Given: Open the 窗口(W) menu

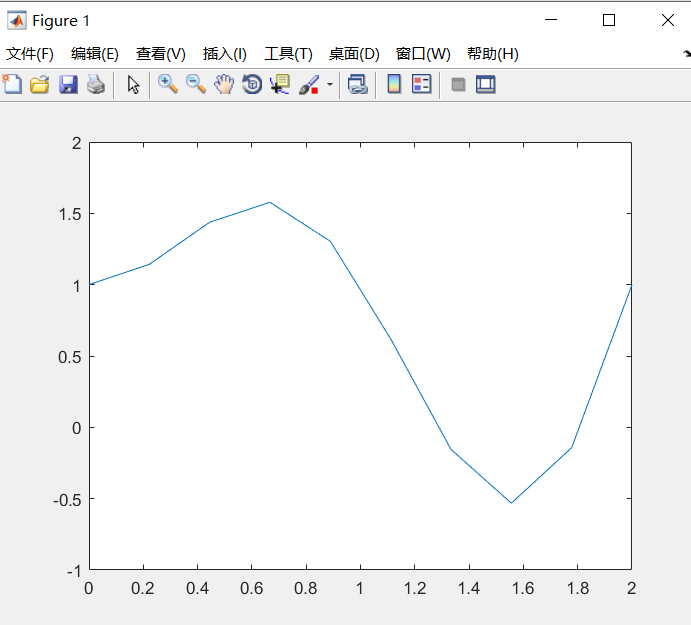Looking at the screenshot, I should click(423, 54).
